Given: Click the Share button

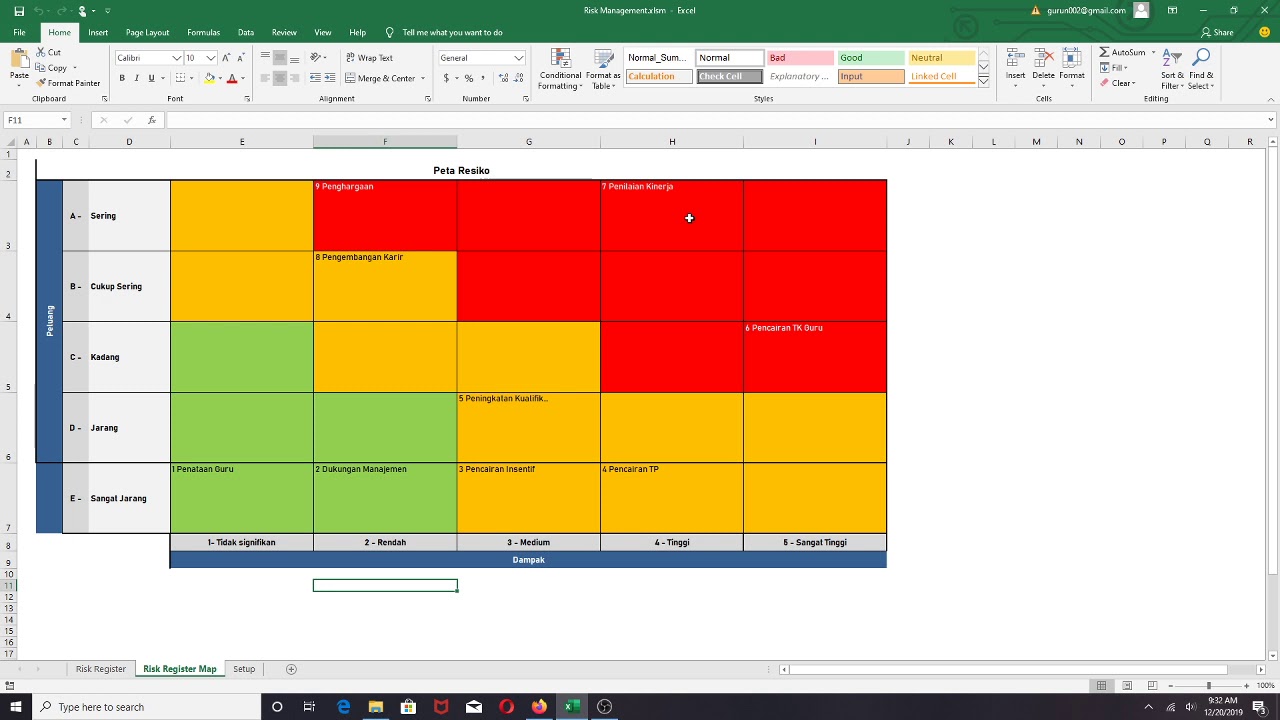Looking at the screenshot, I should 1218,32.
